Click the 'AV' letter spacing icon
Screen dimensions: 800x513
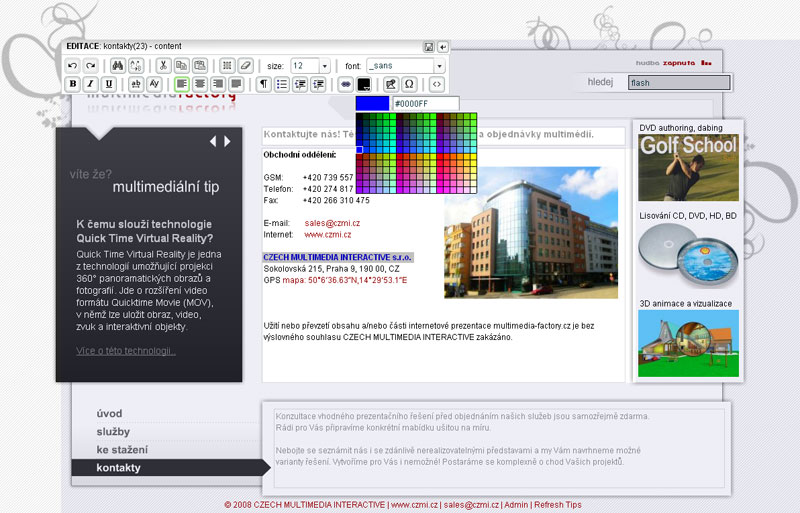click(154, 84)
